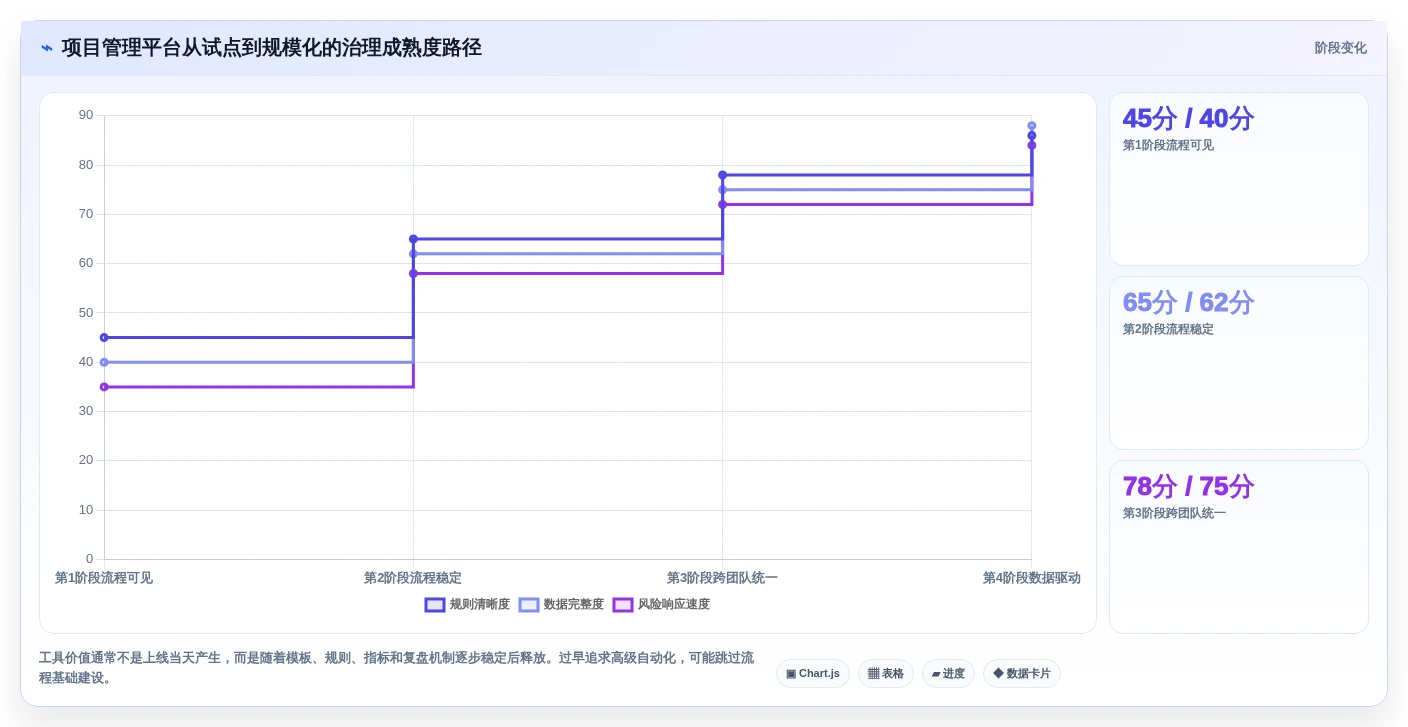This screenshot has width=1408, height=727.
Task: Click the 45分 / 40分 stat card value
Action: click(1188, 119)
